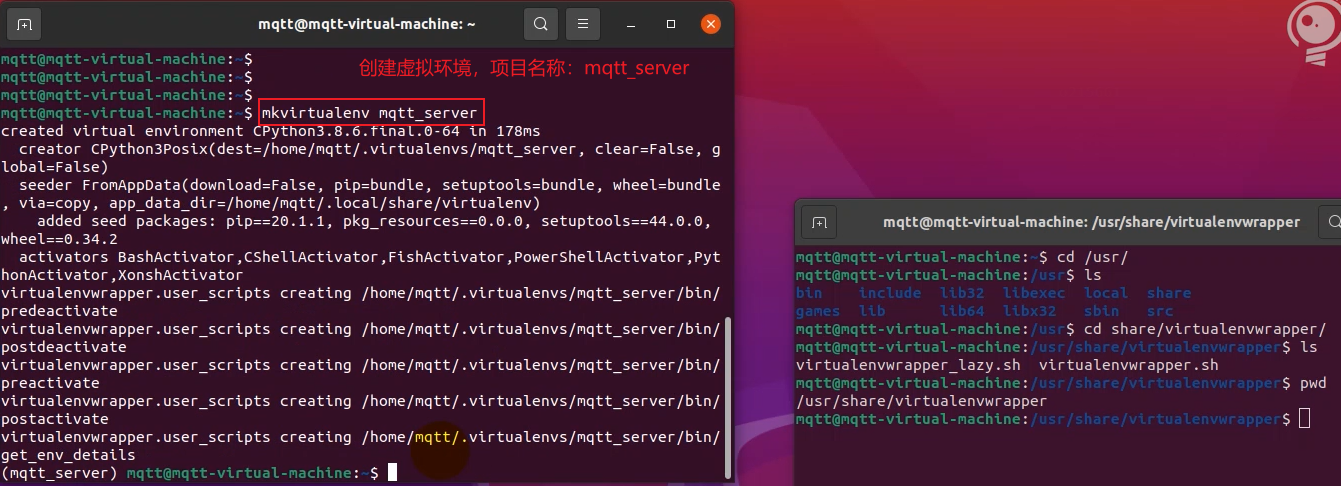This screenshot has width=1341, height=486.
Task: Click search icon in virtualenvwrapper terminal window
Action: [1334, 222]
